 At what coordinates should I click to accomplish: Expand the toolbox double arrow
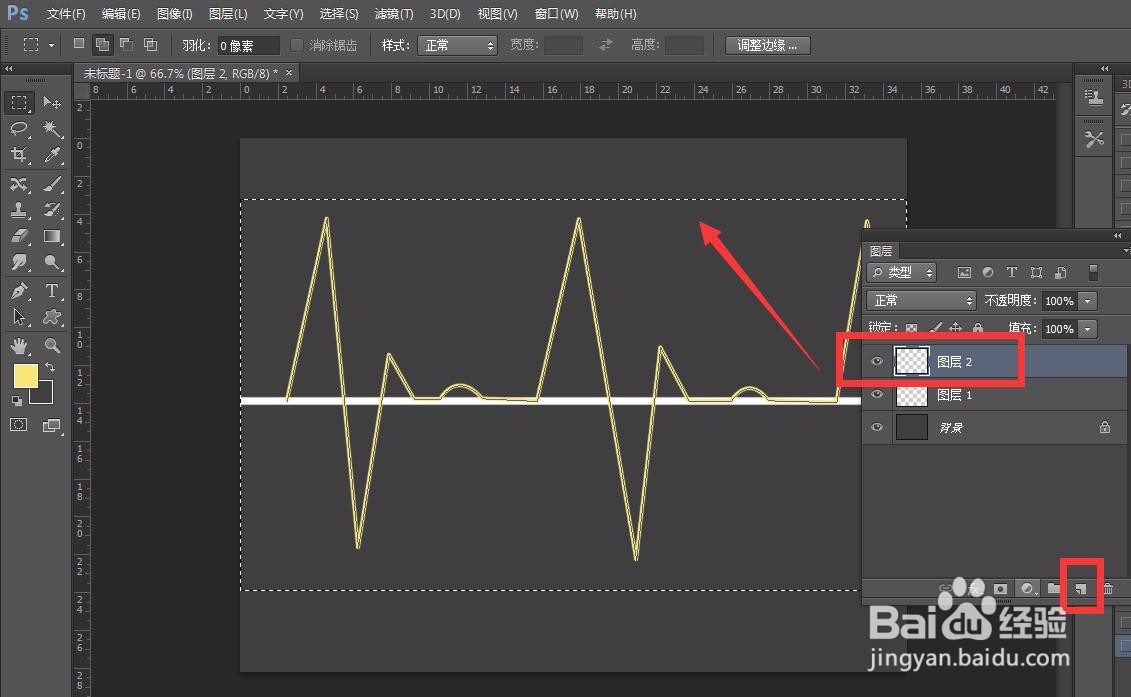coord(9,69)
